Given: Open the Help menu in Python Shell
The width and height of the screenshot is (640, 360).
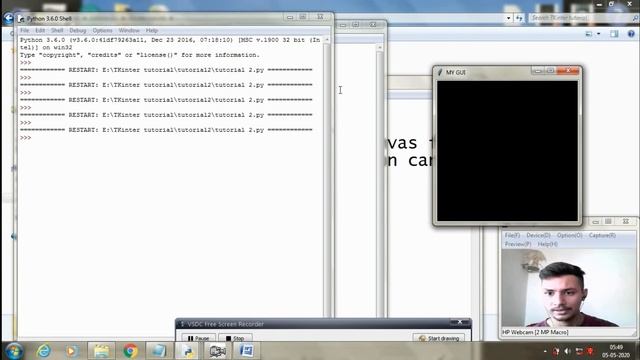Looking at the screenshot, I should 152,31.
